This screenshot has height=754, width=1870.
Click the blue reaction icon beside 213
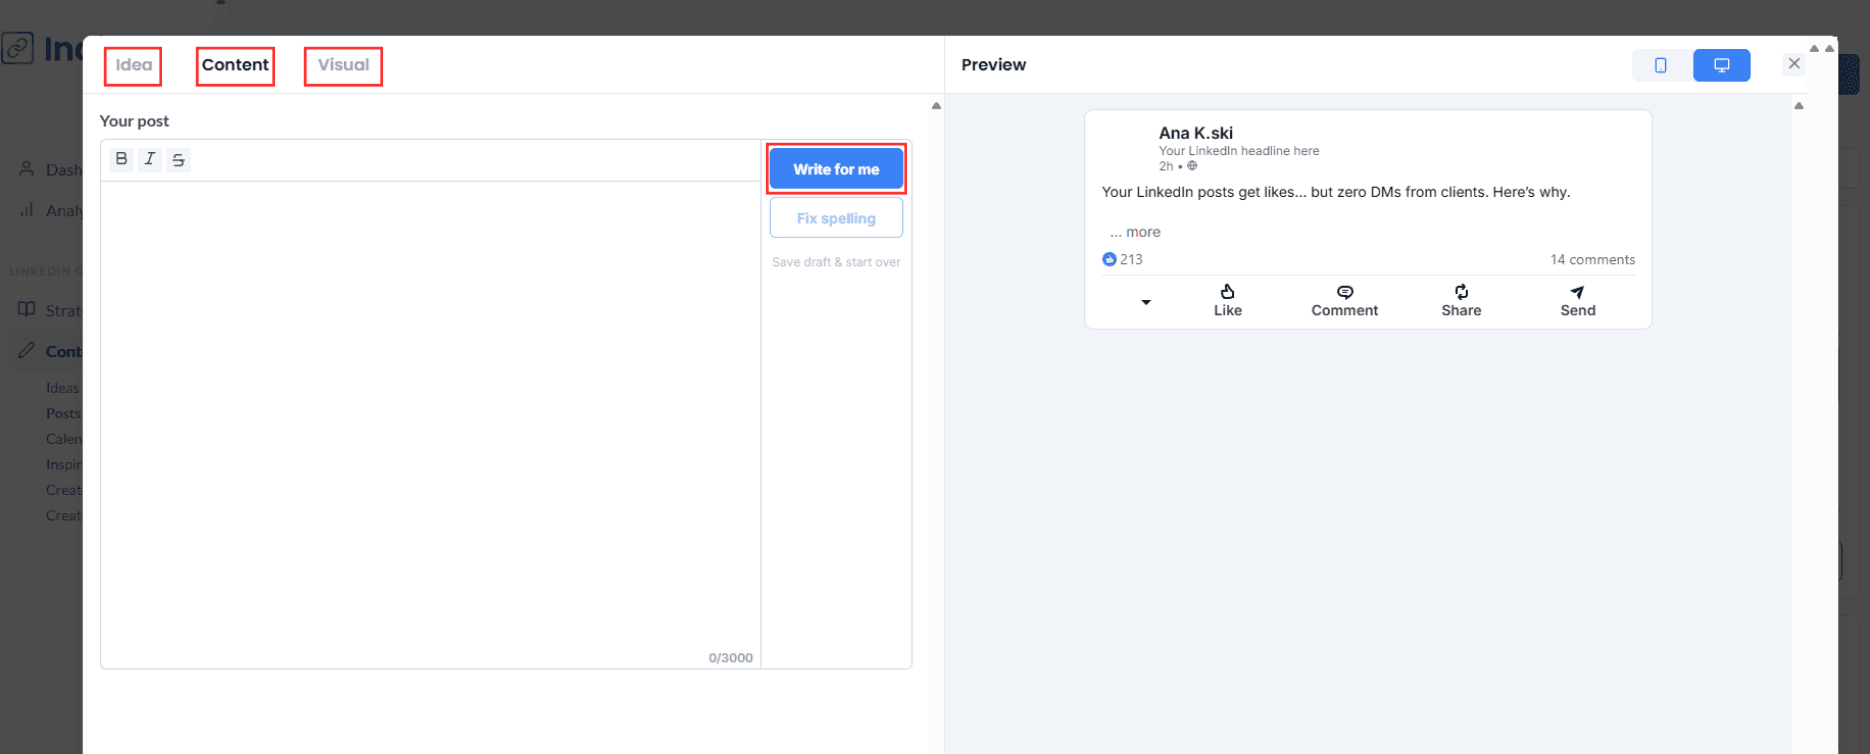point(1109,260)
